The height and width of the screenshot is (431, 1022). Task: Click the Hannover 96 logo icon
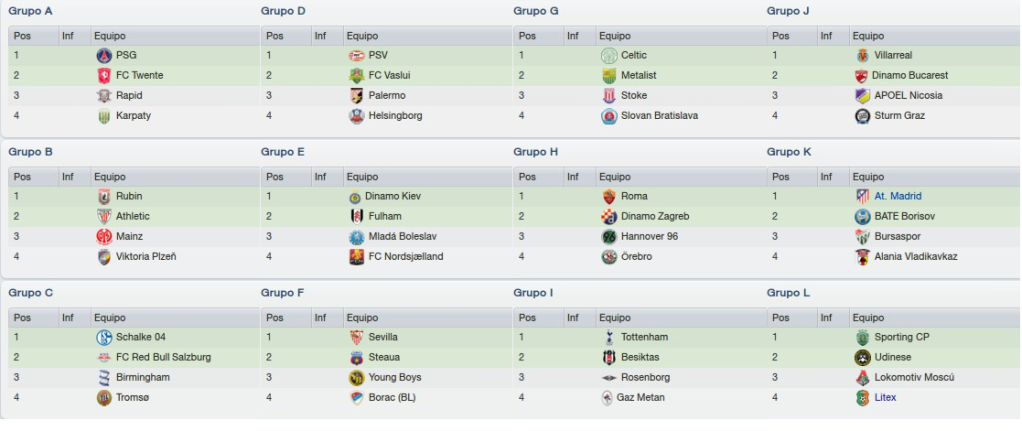click(609, 237)
